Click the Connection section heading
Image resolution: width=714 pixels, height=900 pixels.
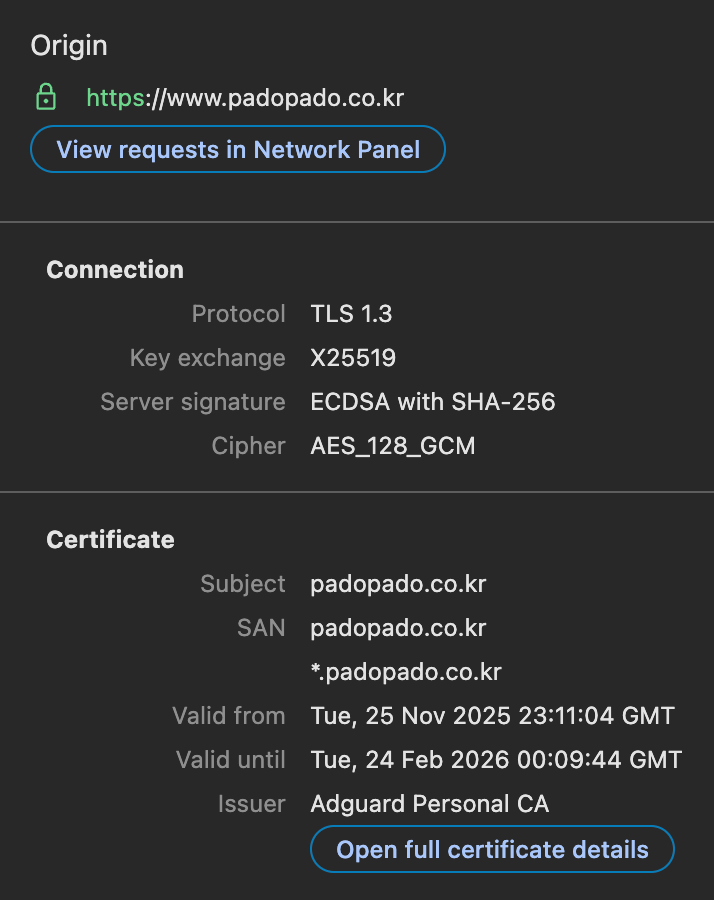(x=115, y=270)
